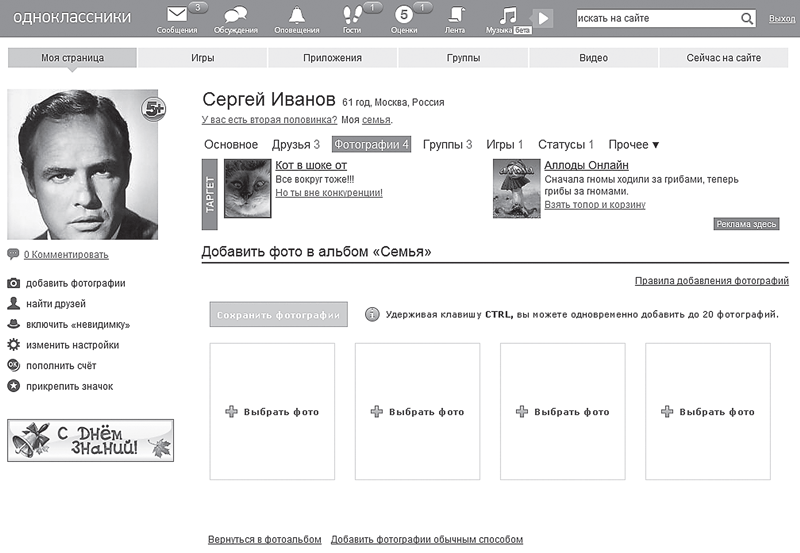Open Лента feed icon
The height and width of the screenshot is (553, 800).
pos(455,16)
